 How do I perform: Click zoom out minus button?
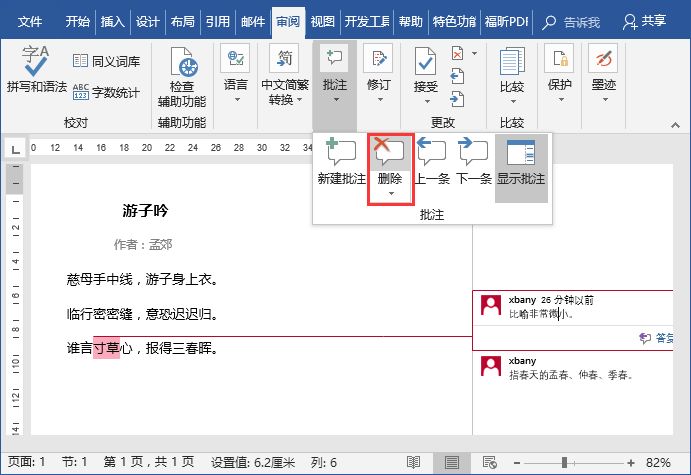[x=516, y=463]
